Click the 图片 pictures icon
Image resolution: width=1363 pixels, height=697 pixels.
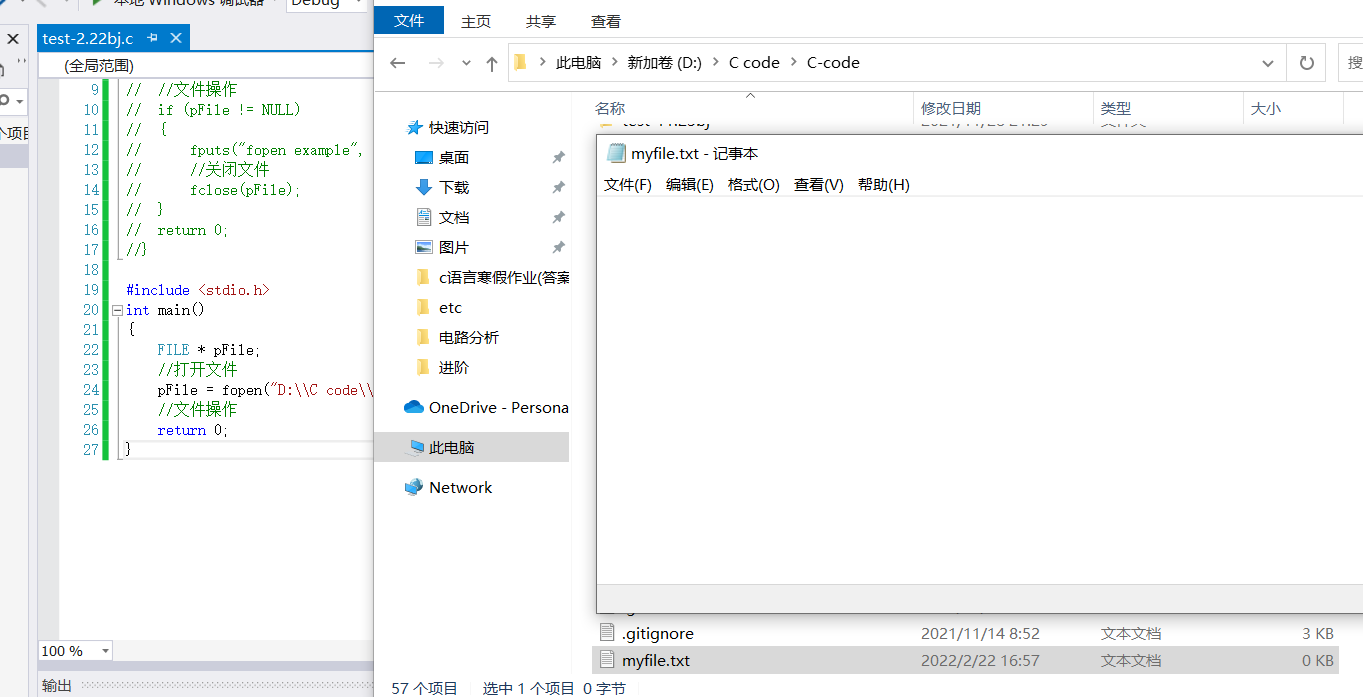[423, 247]
